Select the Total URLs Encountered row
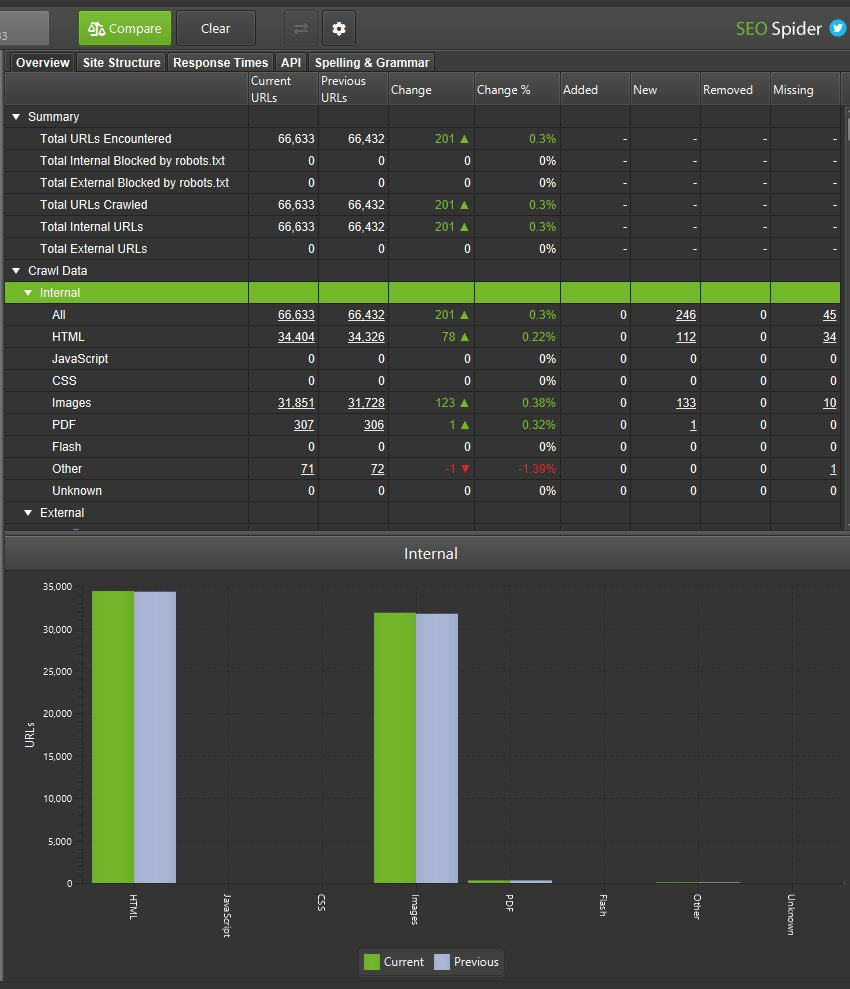Image resolution: width=850 pixels, height=989 pixels. 422,139
